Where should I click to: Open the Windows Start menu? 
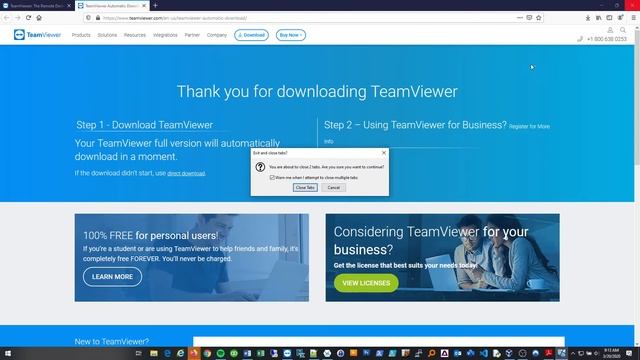[x=8, y=353]
